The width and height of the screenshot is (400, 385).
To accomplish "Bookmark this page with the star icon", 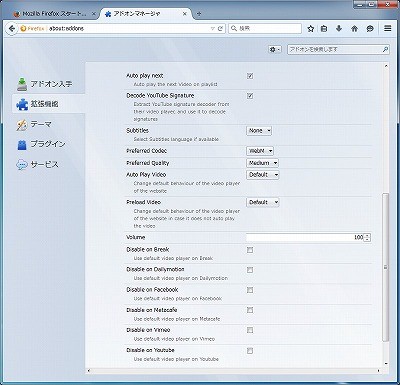I will pos(311,29).
